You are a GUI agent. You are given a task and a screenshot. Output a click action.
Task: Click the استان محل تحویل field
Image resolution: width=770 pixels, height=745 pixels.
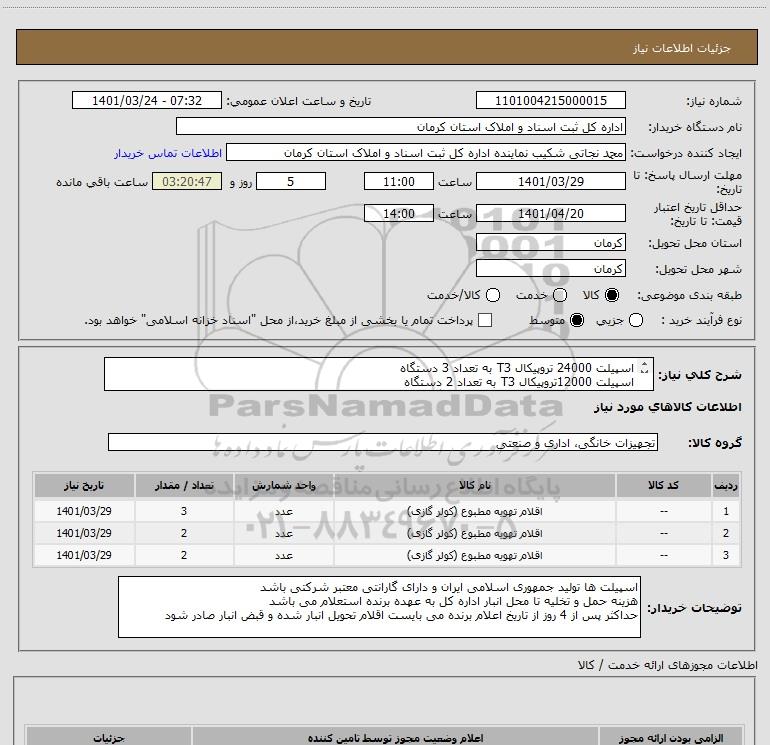(x=550, y=242)
